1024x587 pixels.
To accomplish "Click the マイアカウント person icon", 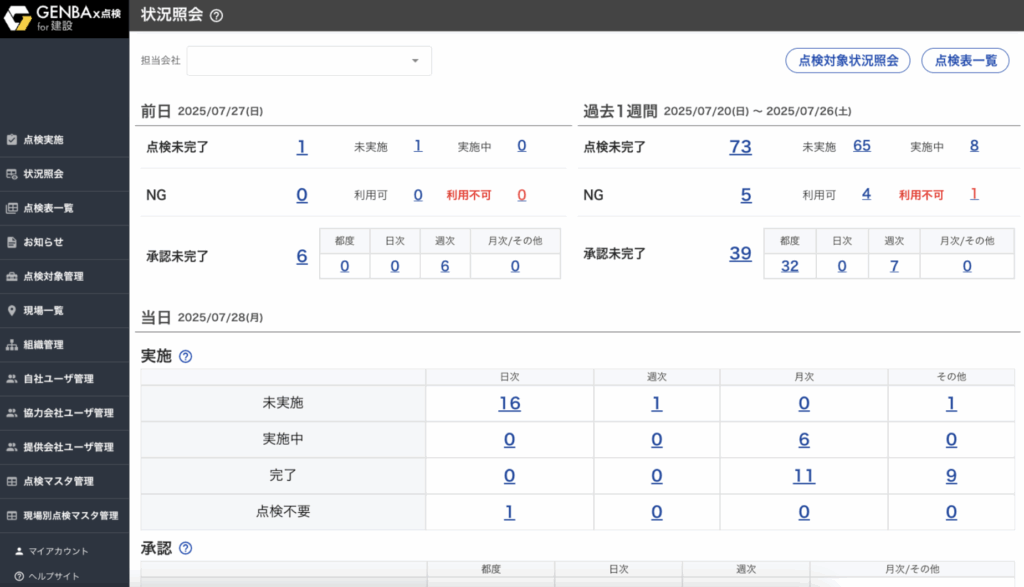I will (x=19, y=551).
